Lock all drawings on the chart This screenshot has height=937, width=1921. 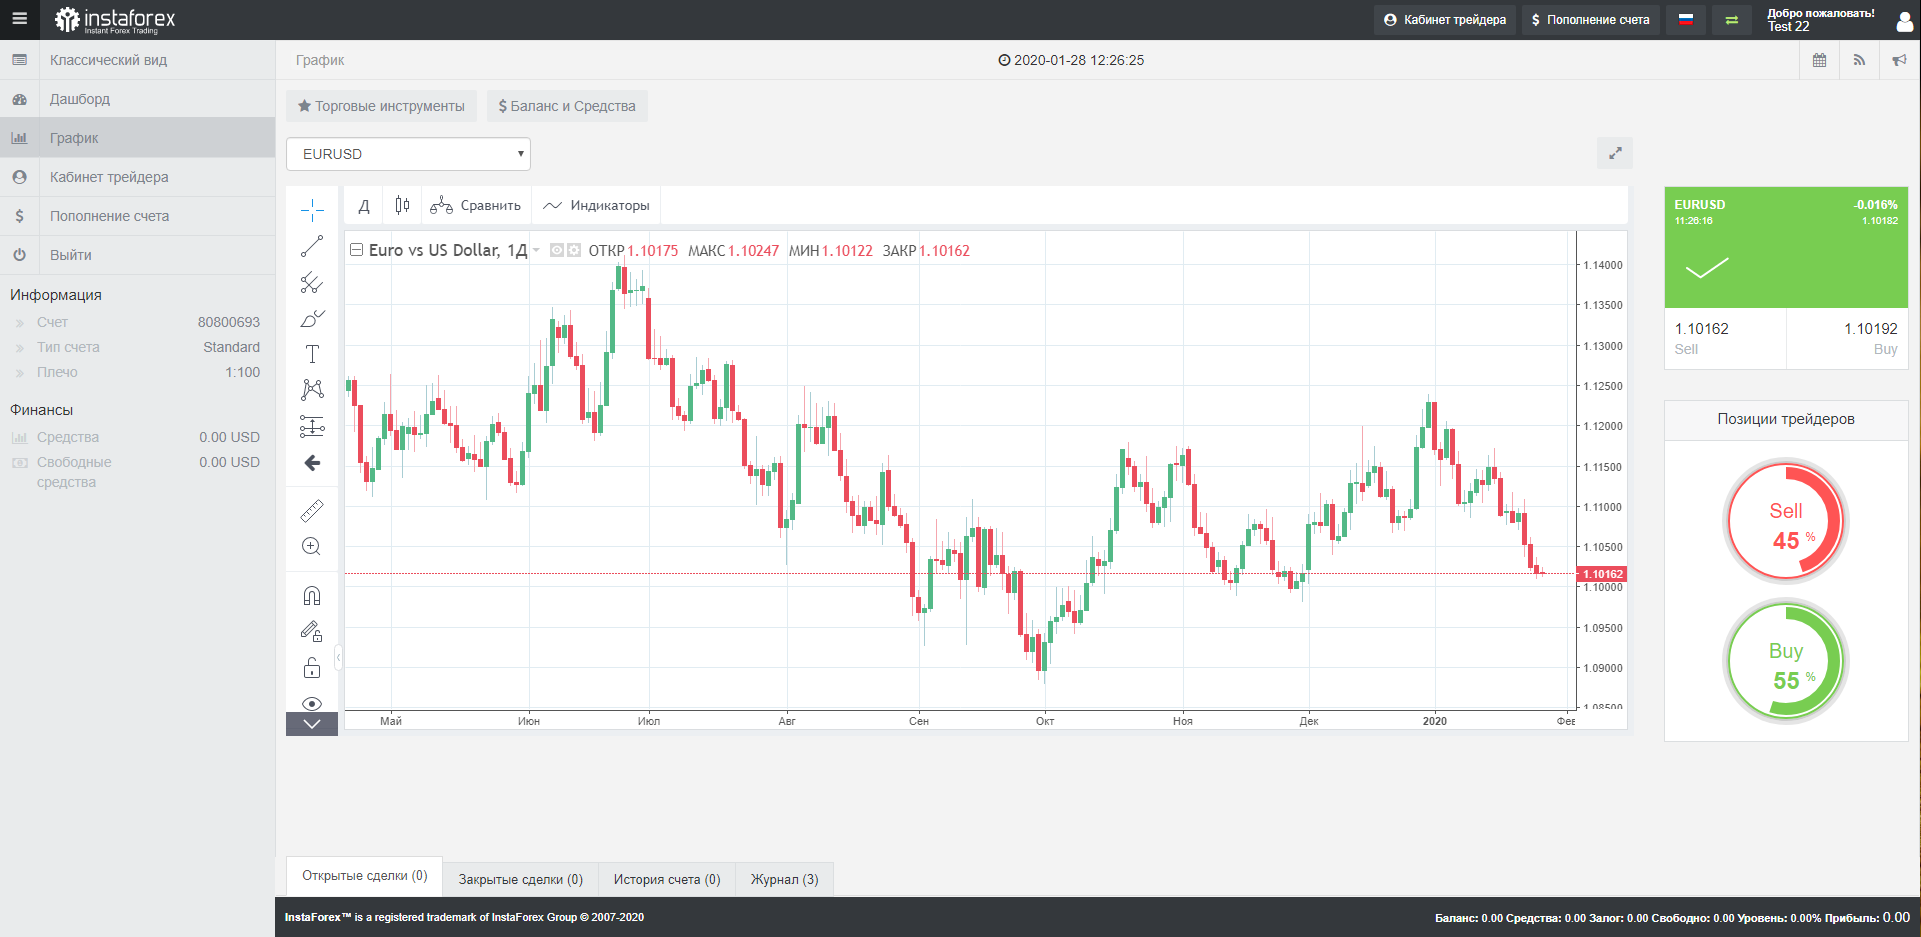[x=311, y=666]
